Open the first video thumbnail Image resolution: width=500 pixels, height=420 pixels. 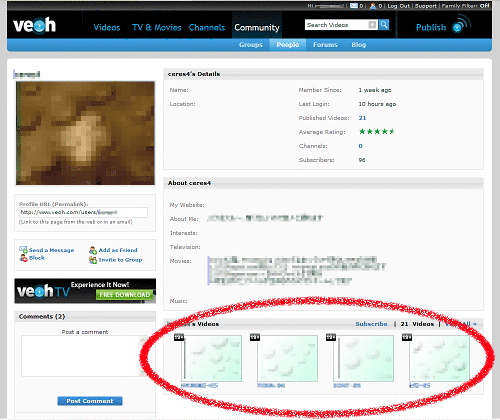pyautogui.click(x=211, y=358)
